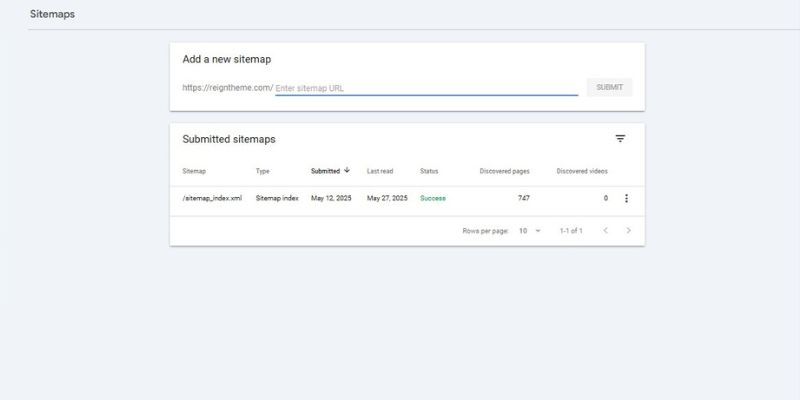
Task: Click the Discovered videos column header
Action: click(x=582, y=171)
